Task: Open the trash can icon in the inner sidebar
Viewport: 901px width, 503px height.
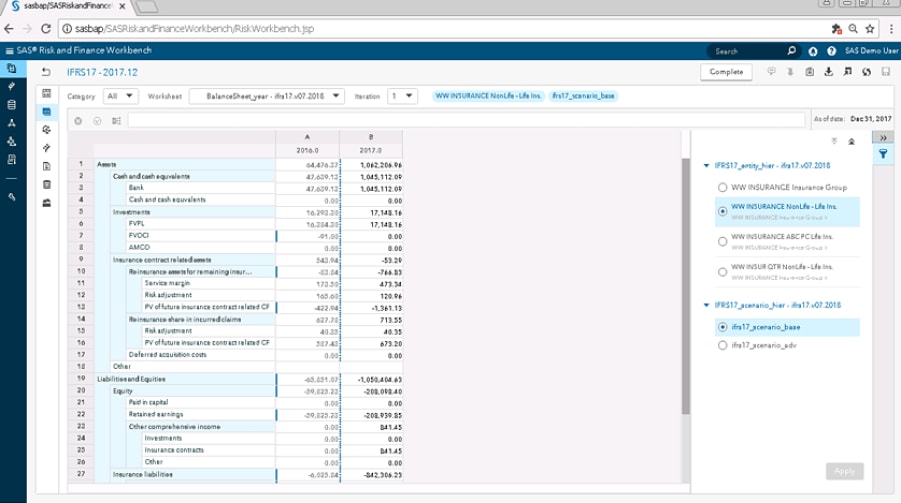Action: tap(47, 185)
